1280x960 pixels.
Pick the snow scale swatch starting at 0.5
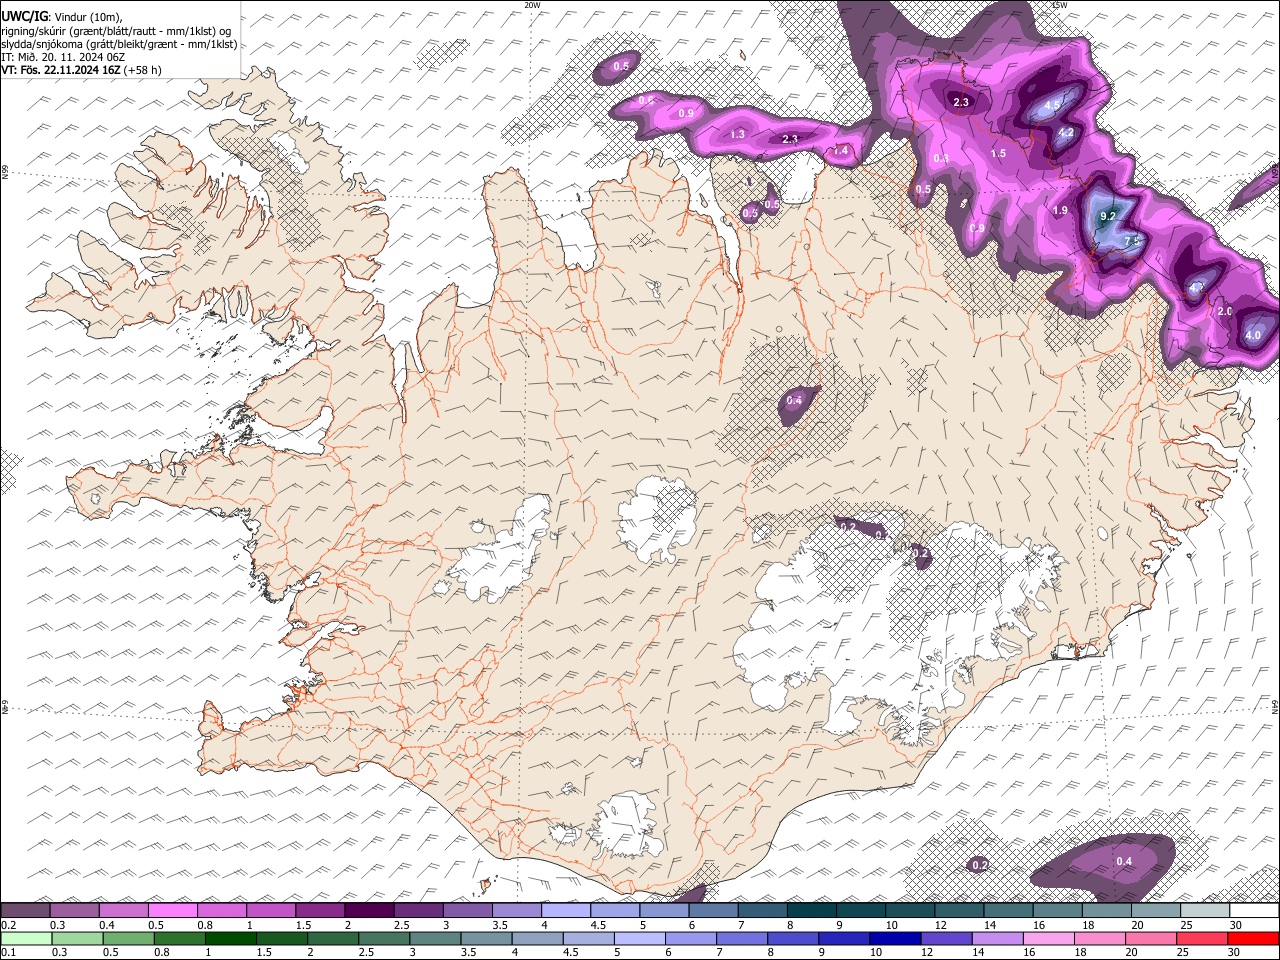(x=172, y=911)
